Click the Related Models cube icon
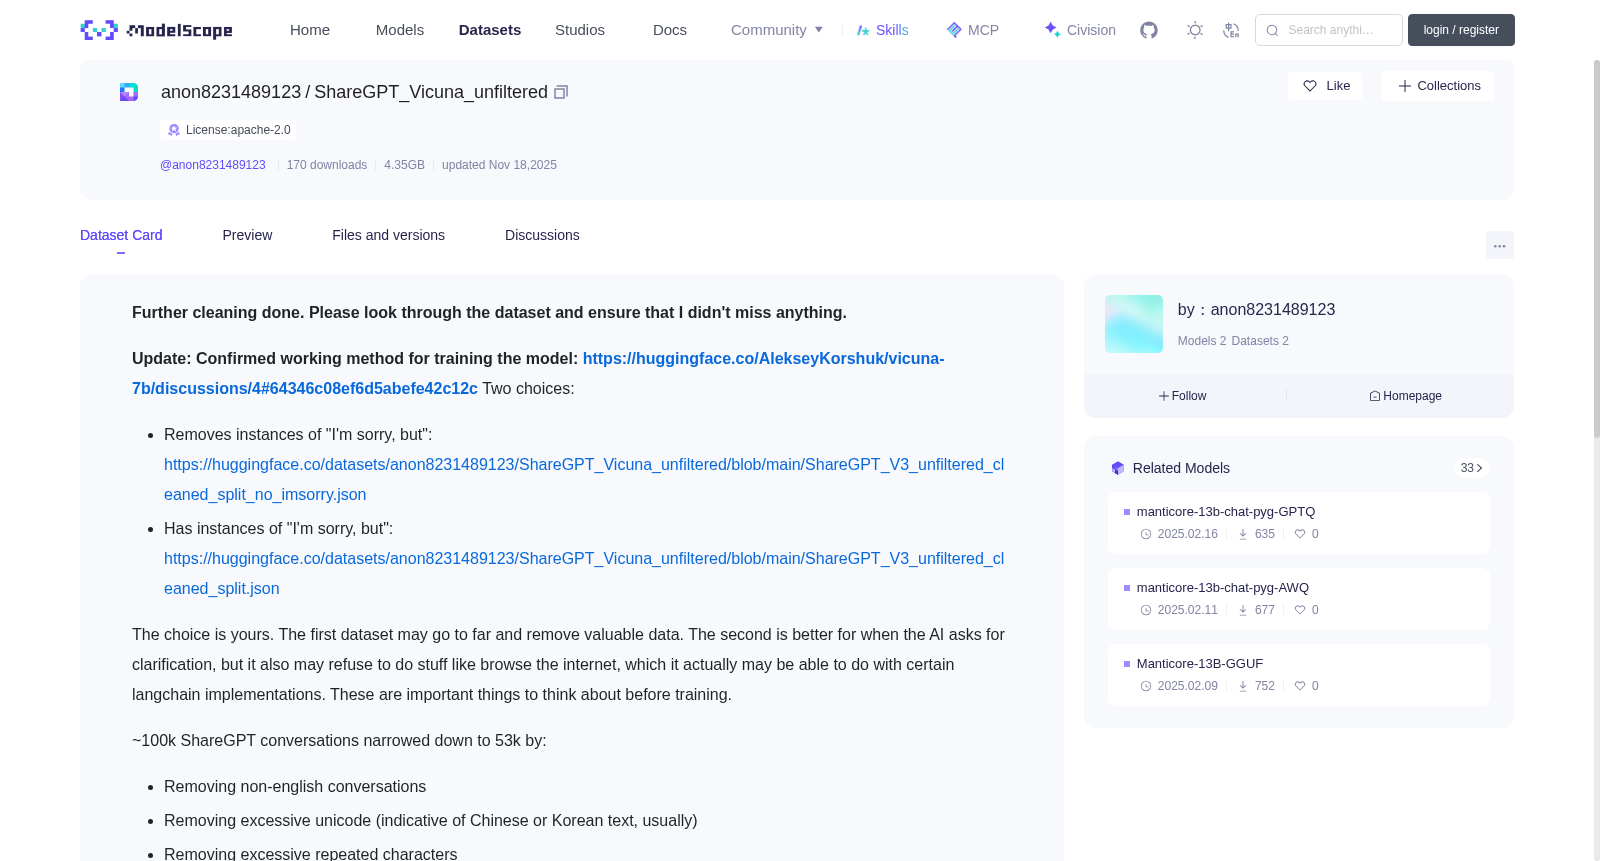This screenshot has width=1600, height=861. tap(1118, 468)
